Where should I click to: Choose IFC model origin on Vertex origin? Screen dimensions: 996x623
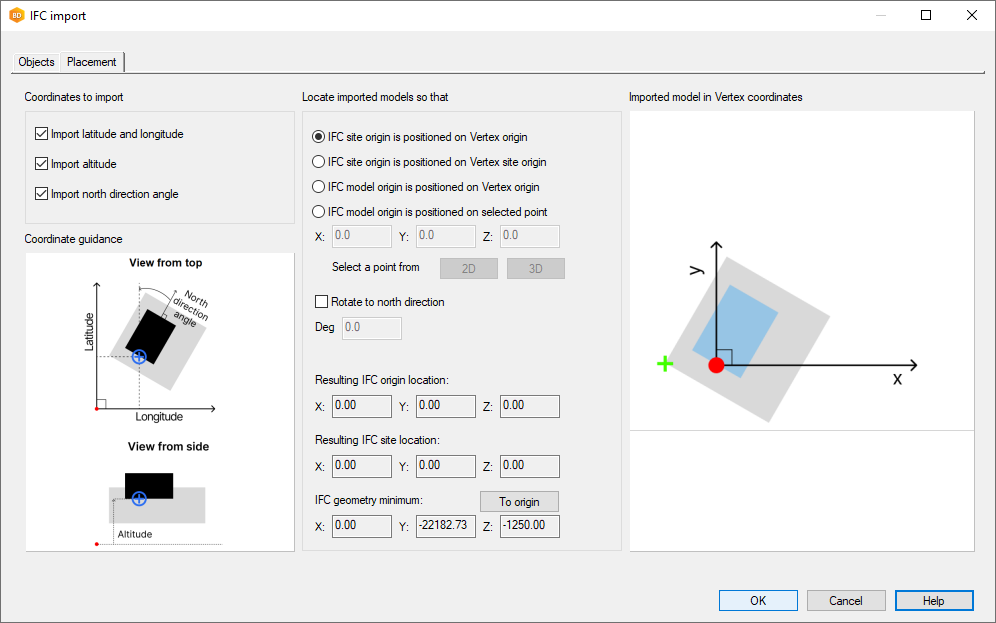[319, 187]
